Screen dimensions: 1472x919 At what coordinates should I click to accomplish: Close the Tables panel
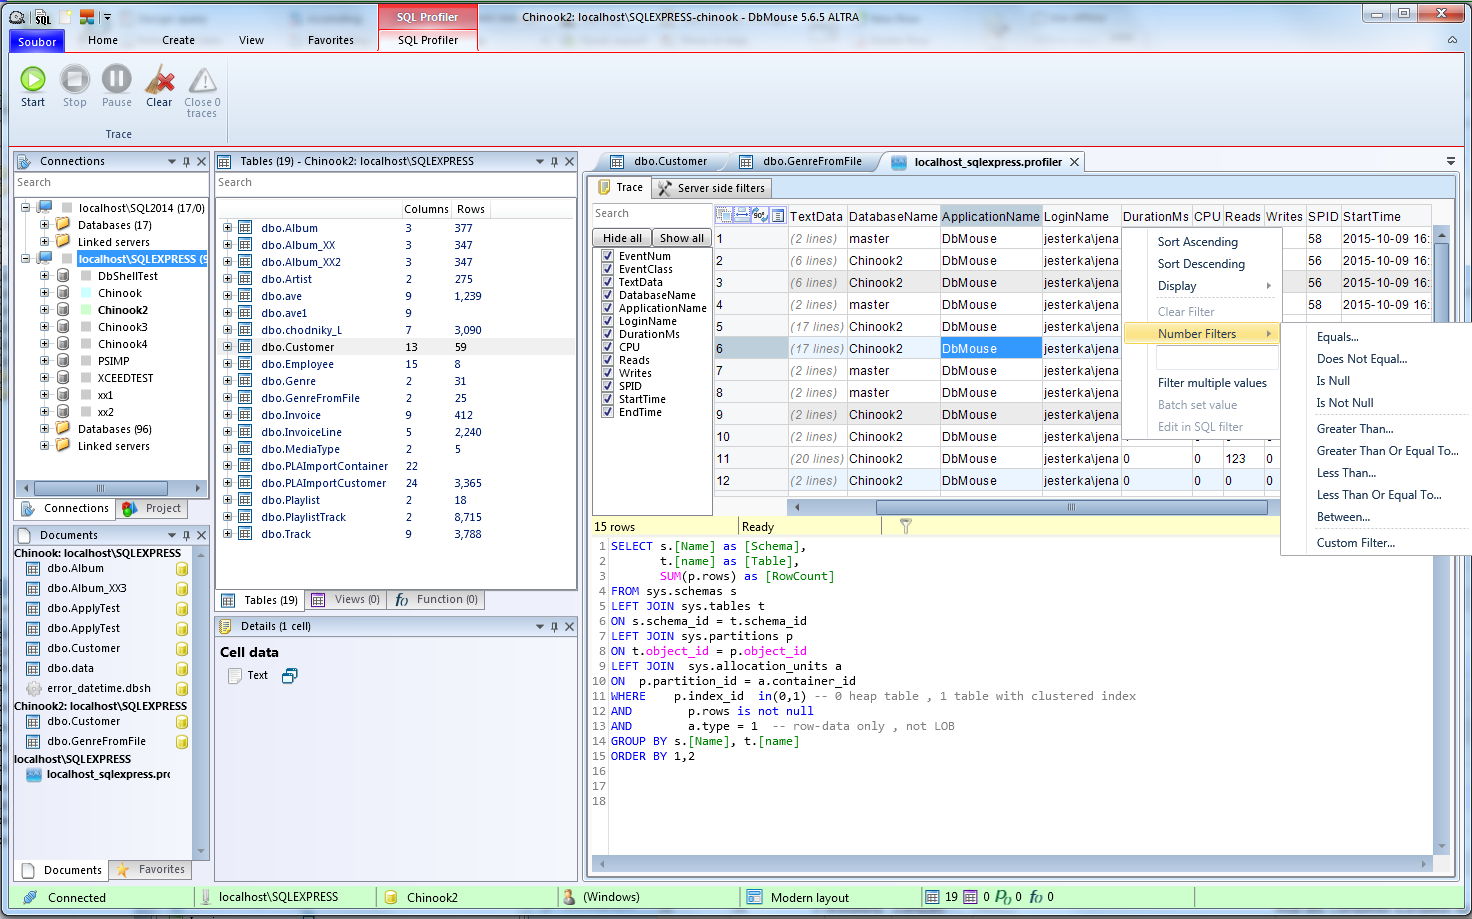point(569,161)
